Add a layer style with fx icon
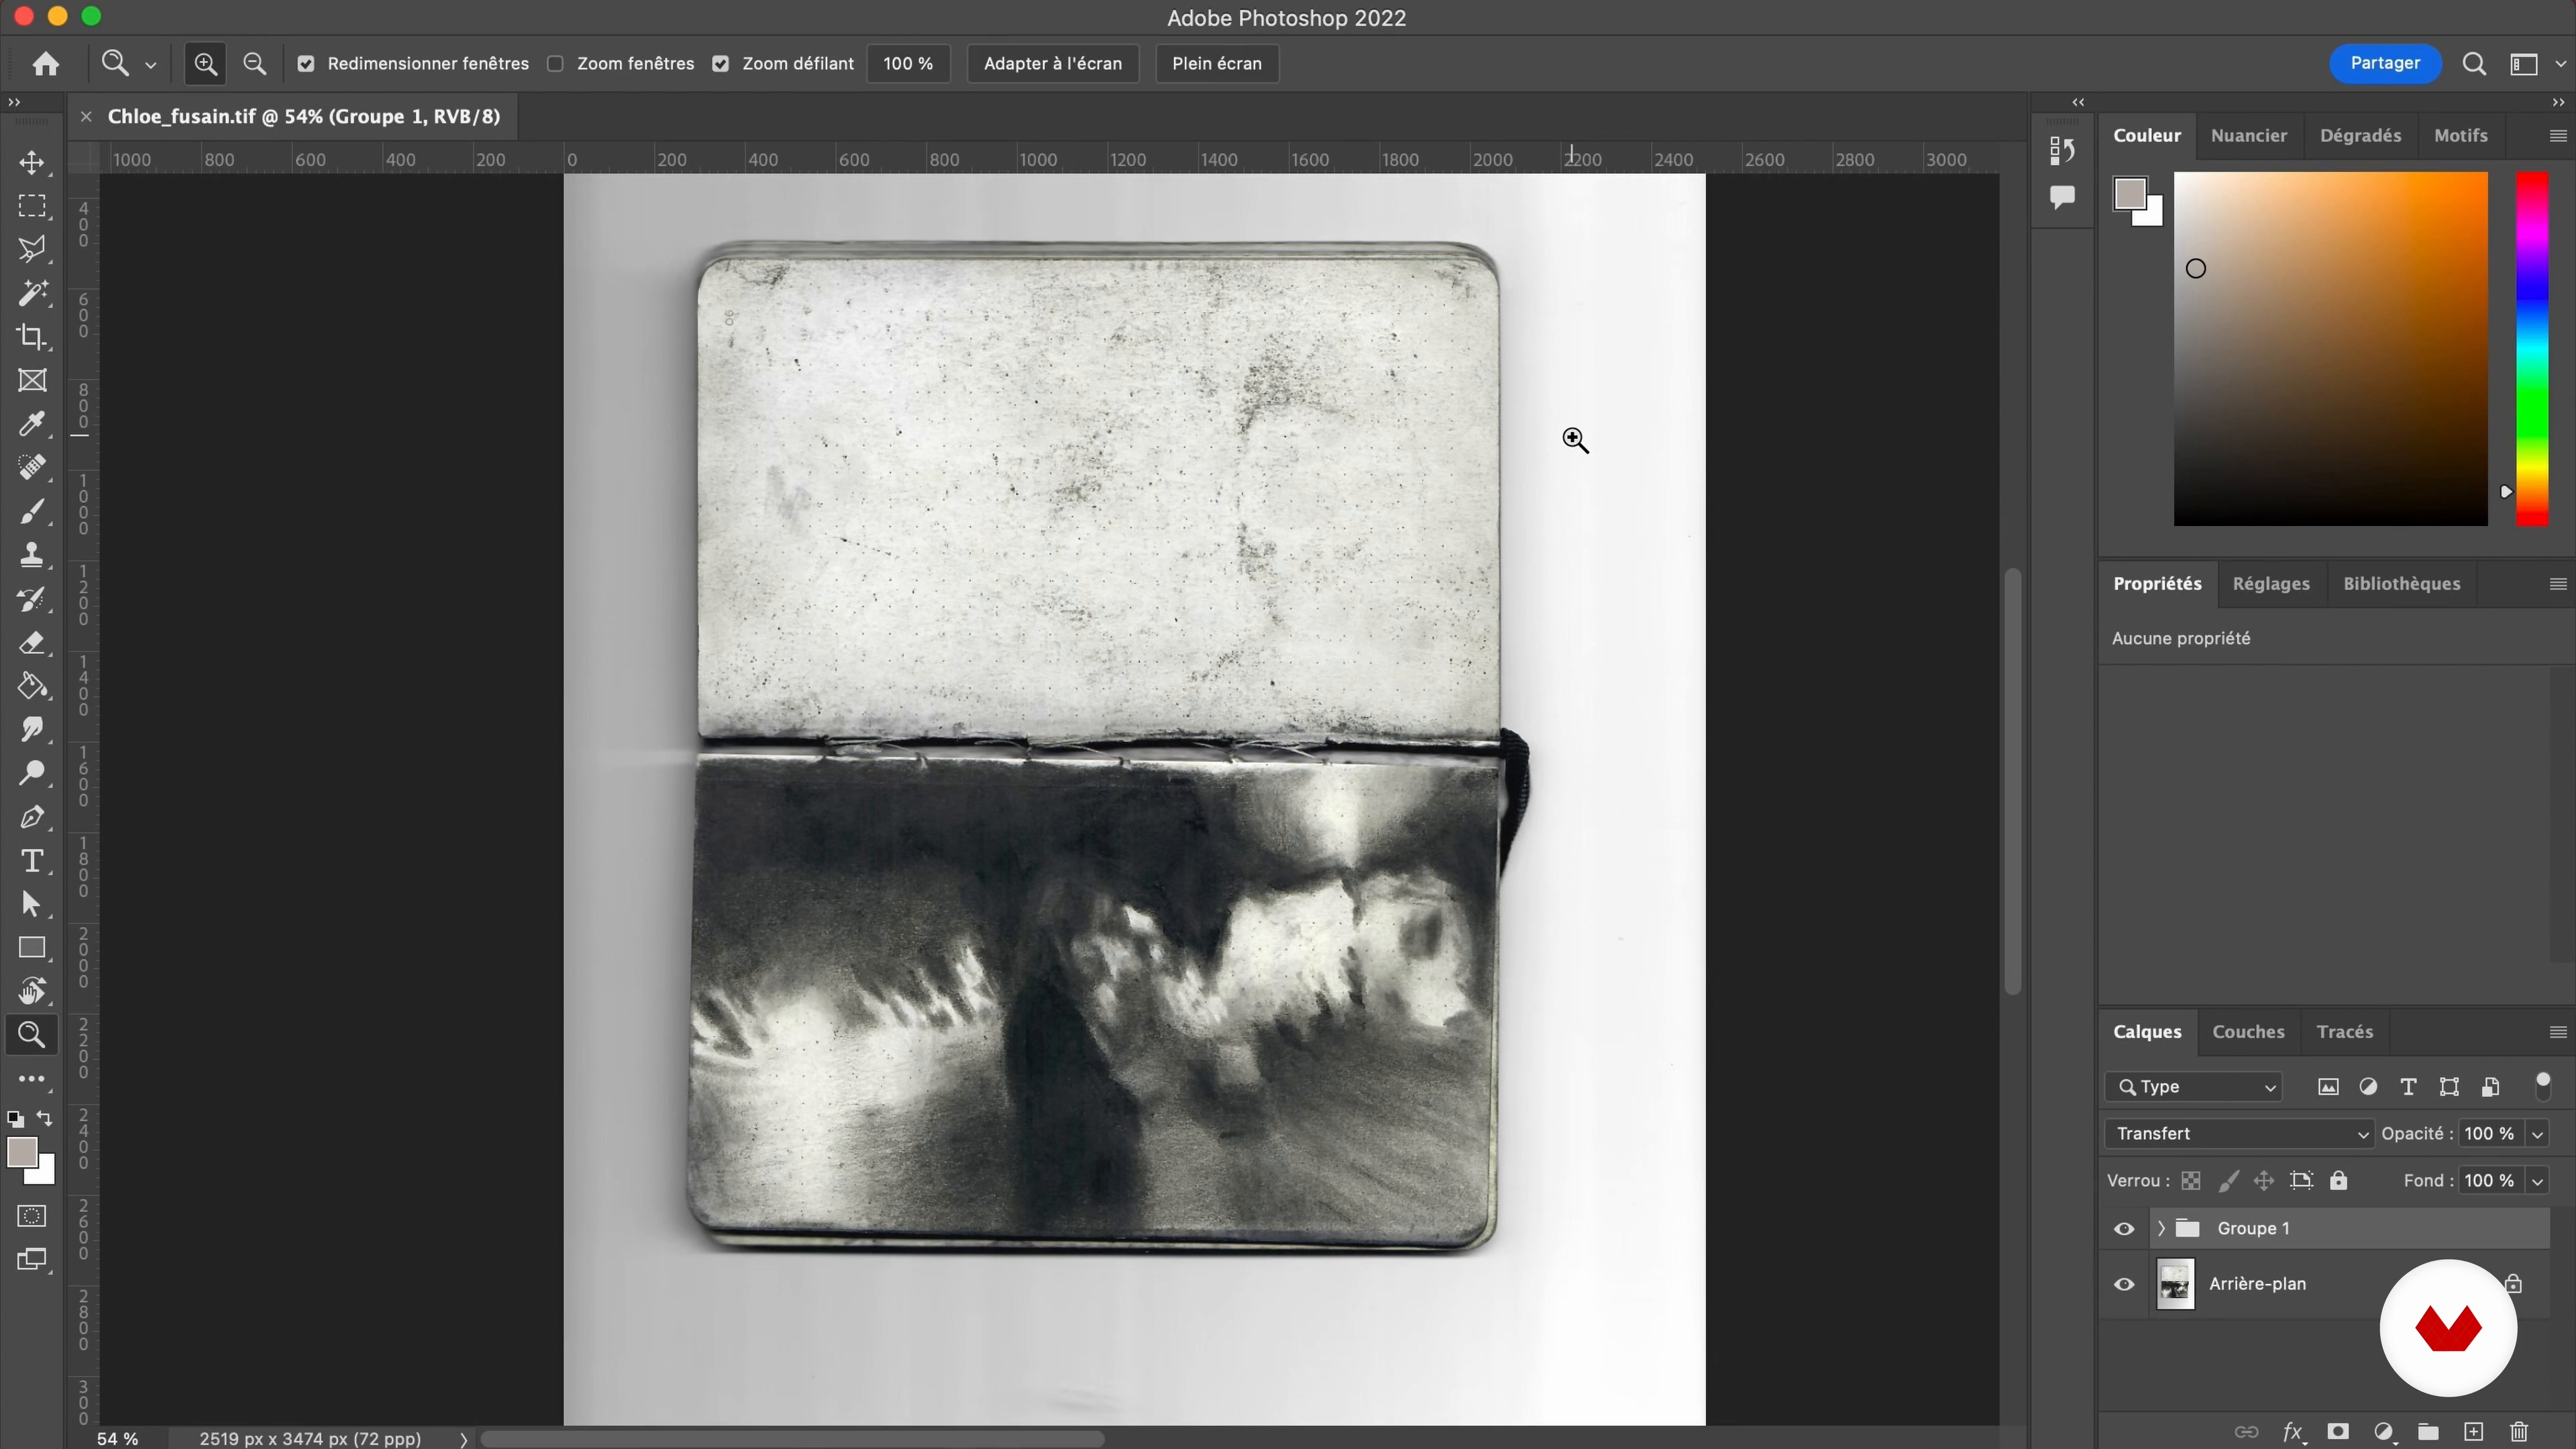Viewport: 2576px width, 1449px height. point(2293,1432)
